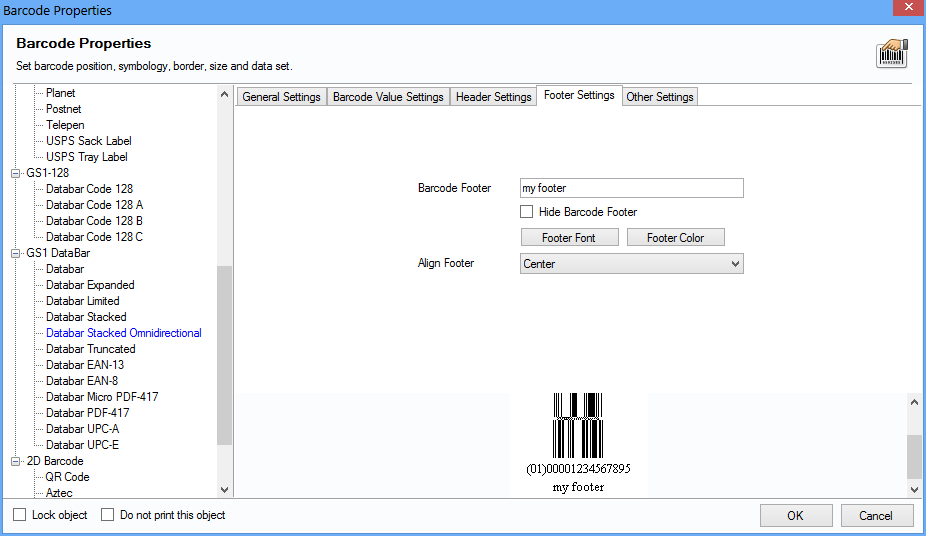This screenshot has height=536, width=926.
Task: Select Databar Code 128 B
Action: pos(94,221)
